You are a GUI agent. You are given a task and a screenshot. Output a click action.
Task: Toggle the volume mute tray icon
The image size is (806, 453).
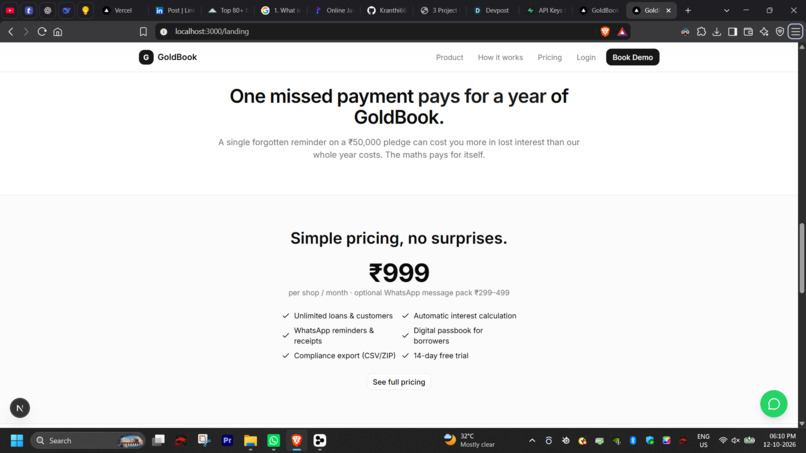click(736, 440)
